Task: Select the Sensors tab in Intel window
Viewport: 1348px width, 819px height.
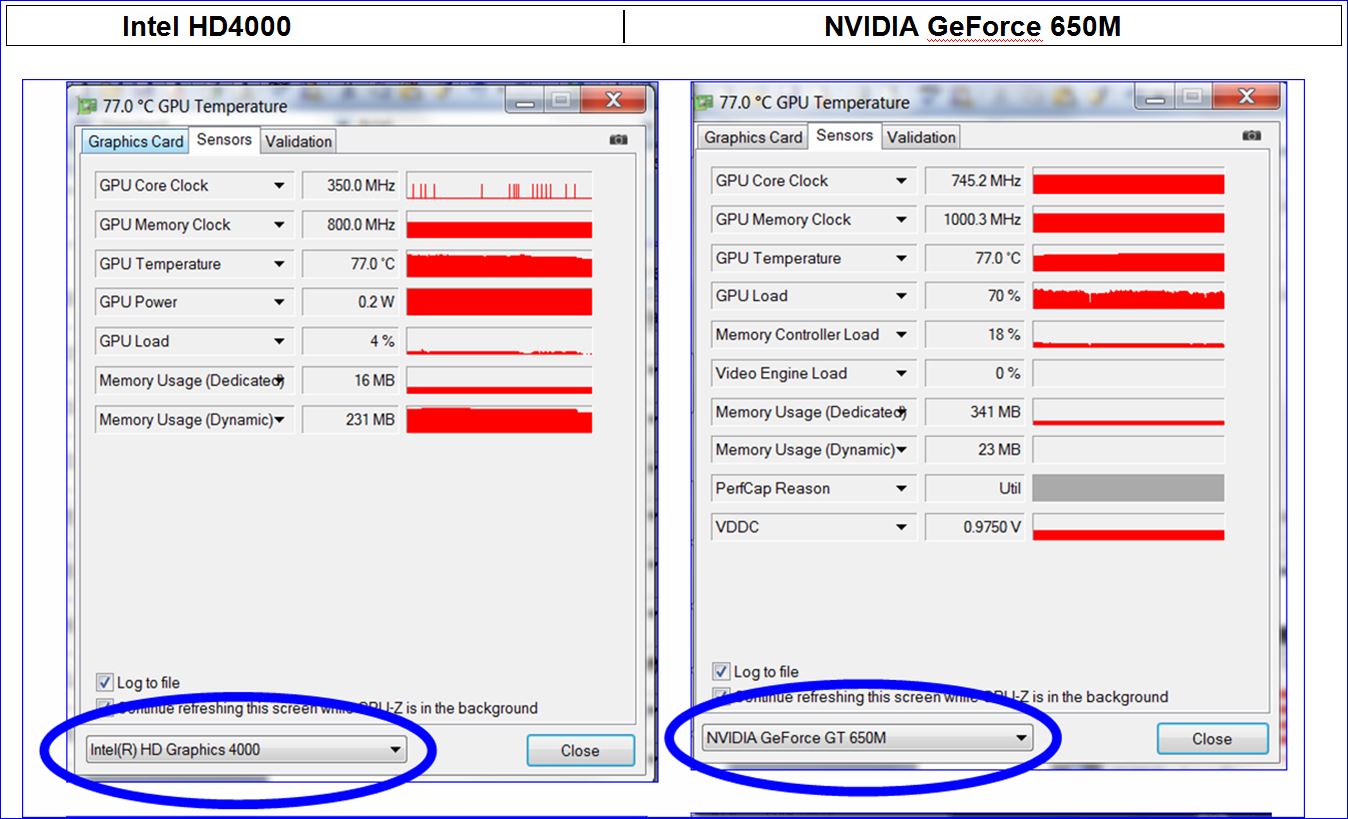Action: 224,140
